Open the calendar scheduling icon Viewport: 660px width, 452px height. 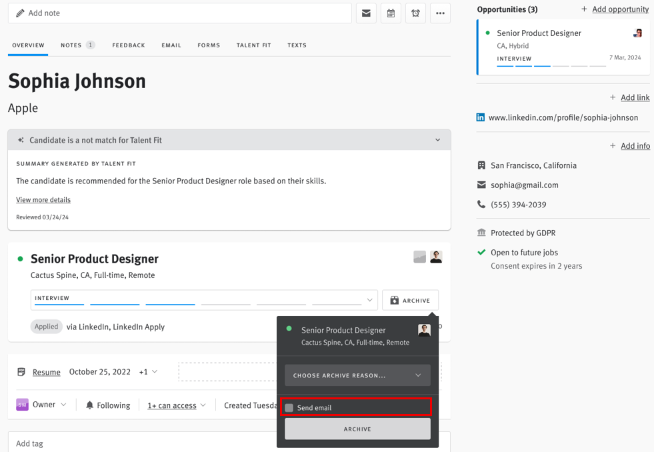pyautogui.click(x=391, y=13)
